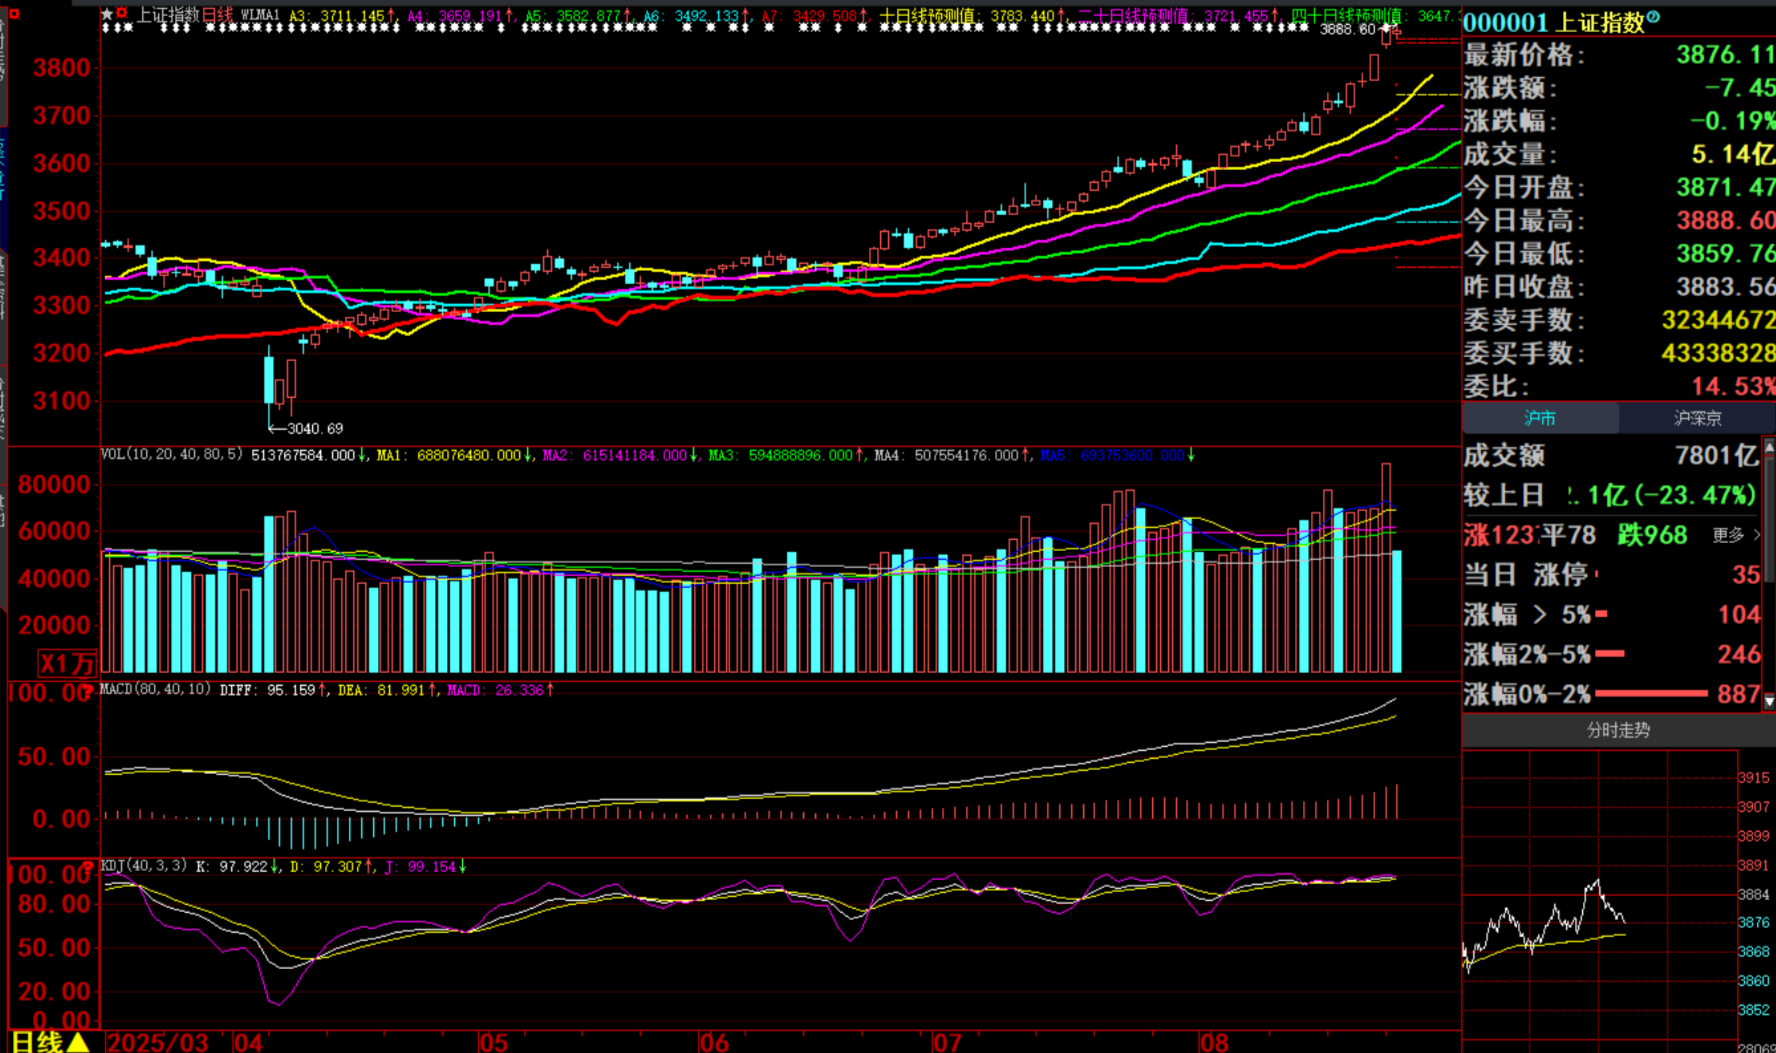The width and height of the screenshot is (1776, 1053).
Task: Click the 今日开盘 value 3871.47
Action: 1725,187
